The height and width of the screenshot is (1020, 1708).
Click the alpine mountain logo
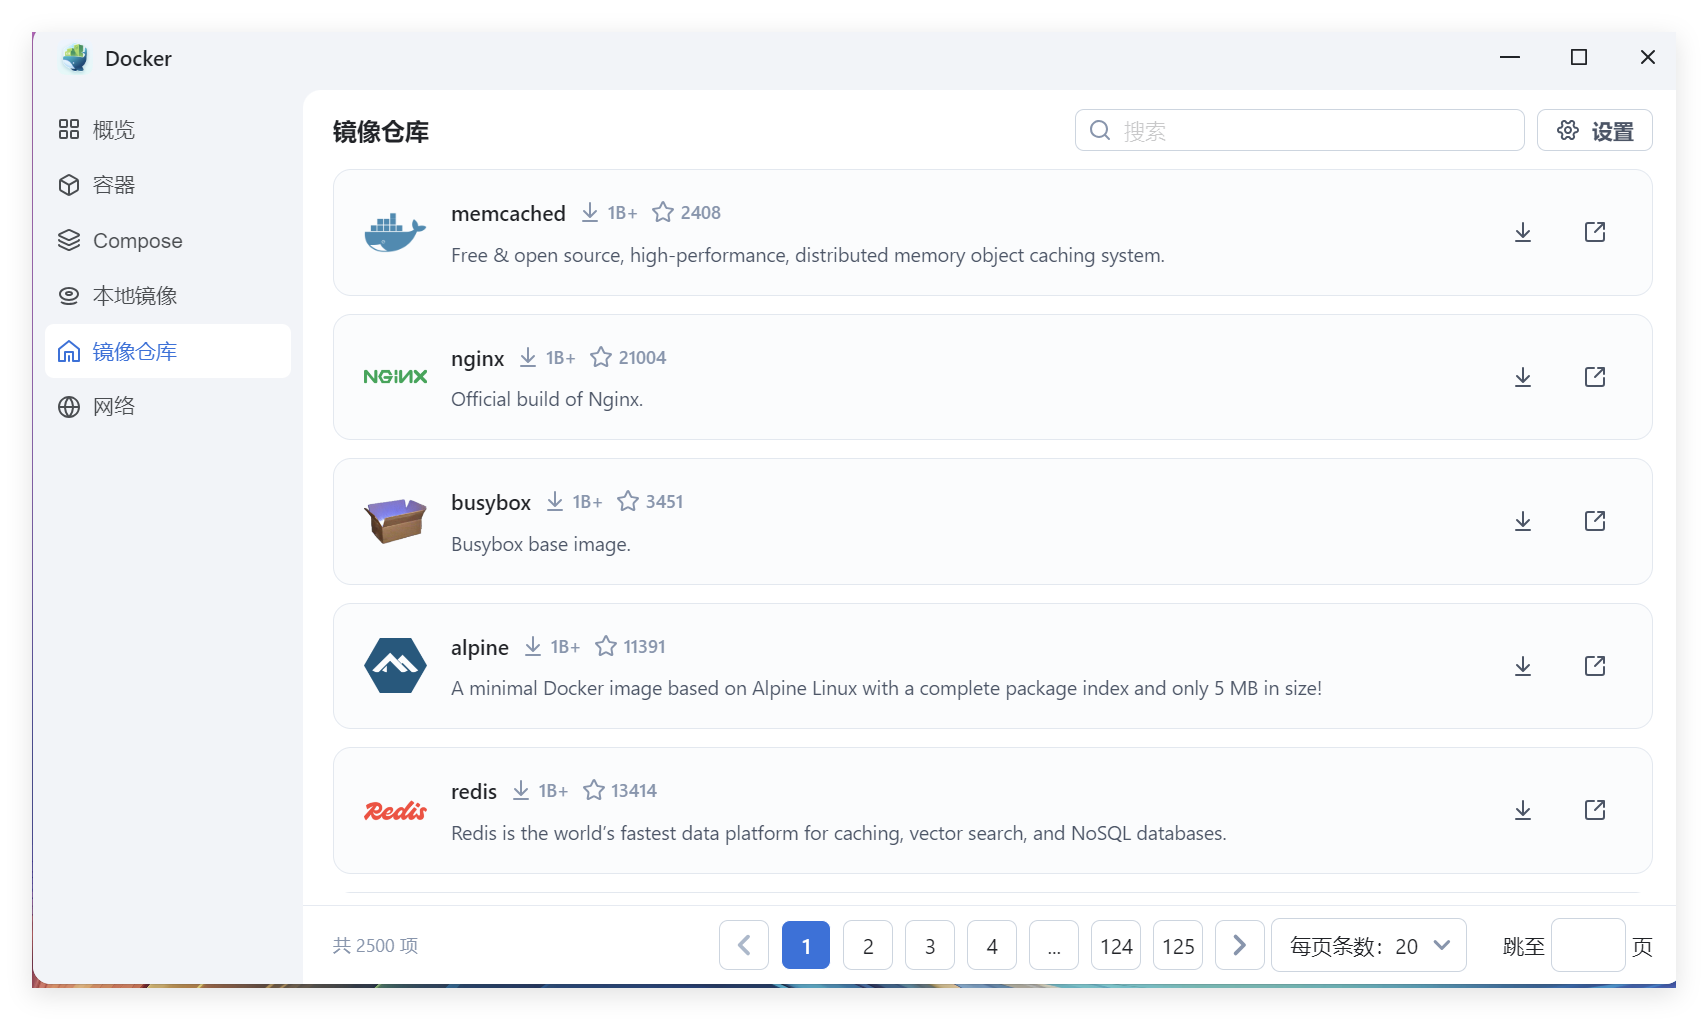click(x=395, y=666)
